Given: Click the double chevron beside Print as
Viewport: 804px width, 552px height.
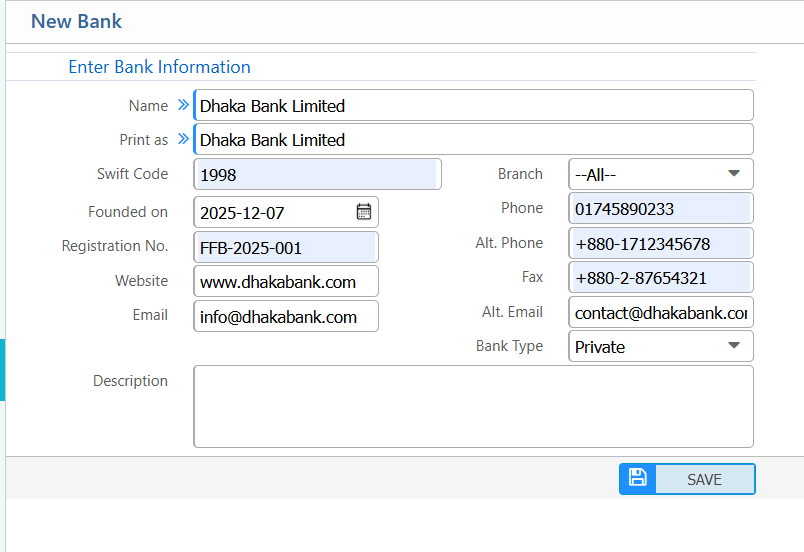Looking at the screenshot, I should point(183,139).
